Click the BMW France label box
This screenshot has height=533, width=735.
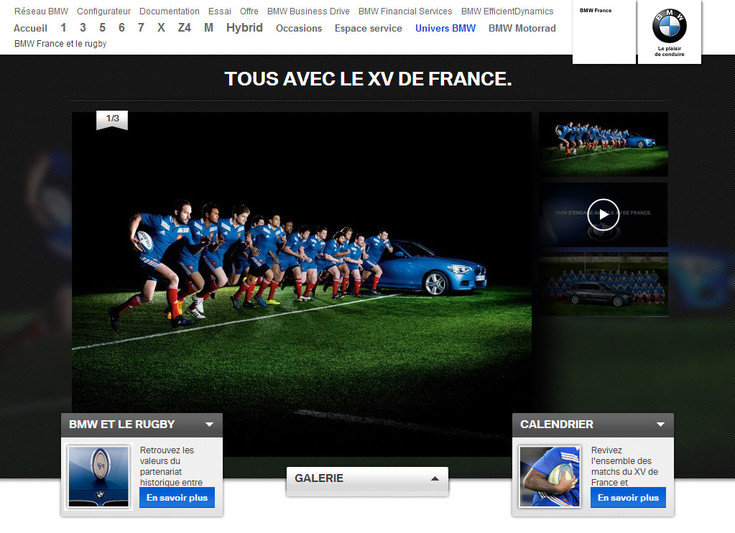(604, 32)
